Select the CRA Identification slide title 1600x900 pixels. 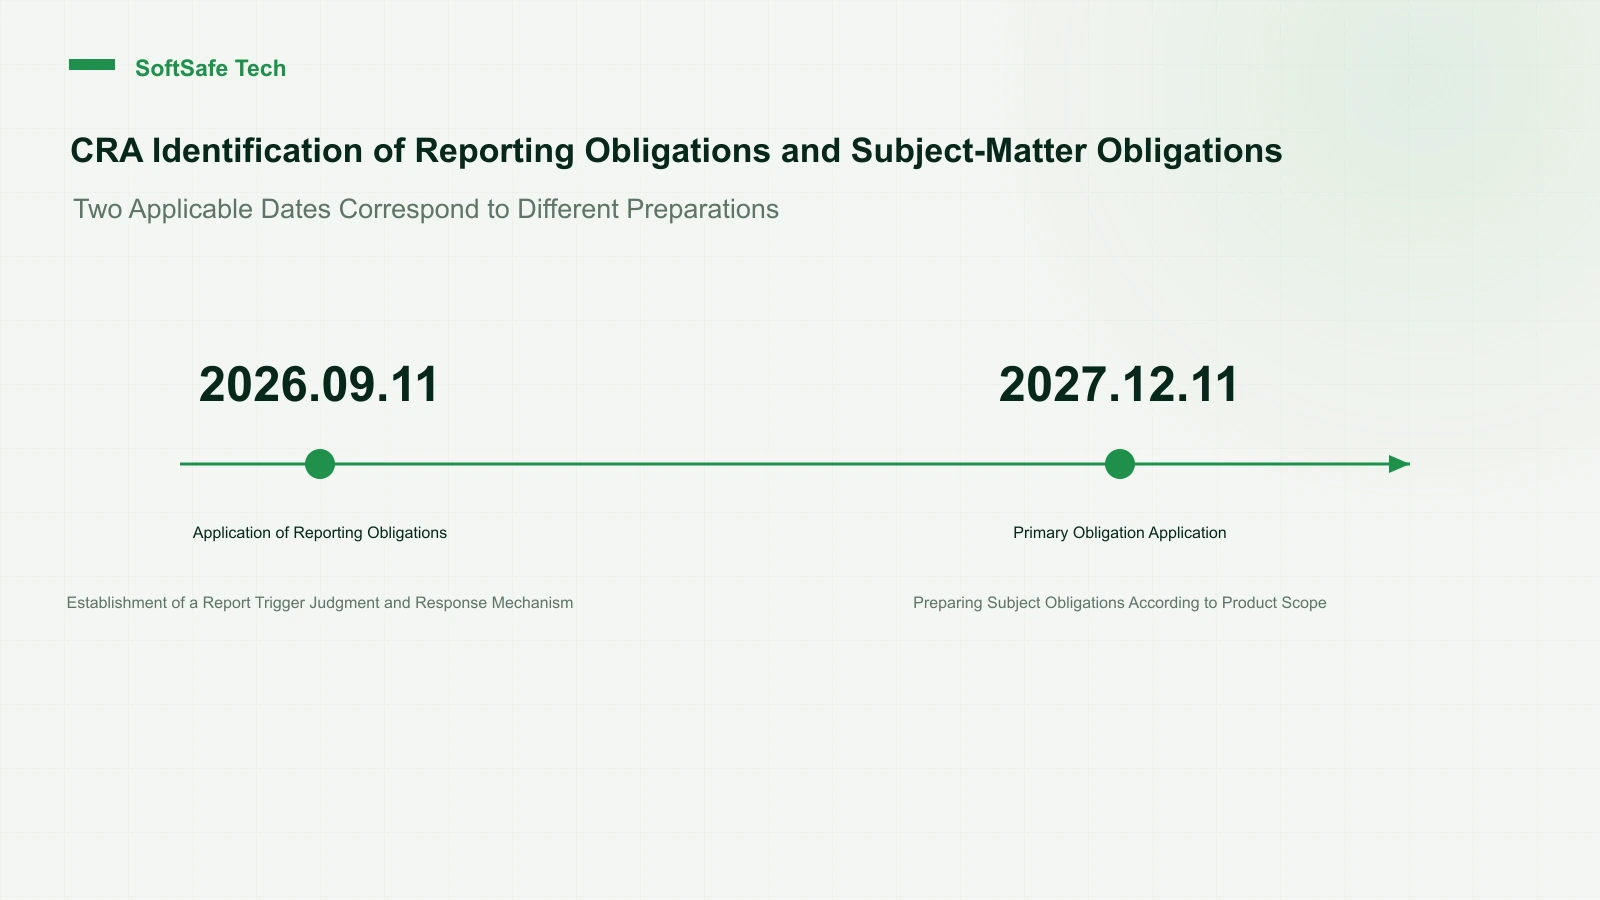coord(676,151)
